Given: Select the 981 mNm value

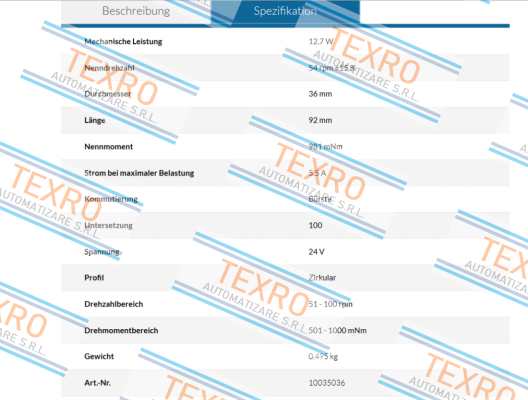Looking at the screenshot, I should [325, 146].
